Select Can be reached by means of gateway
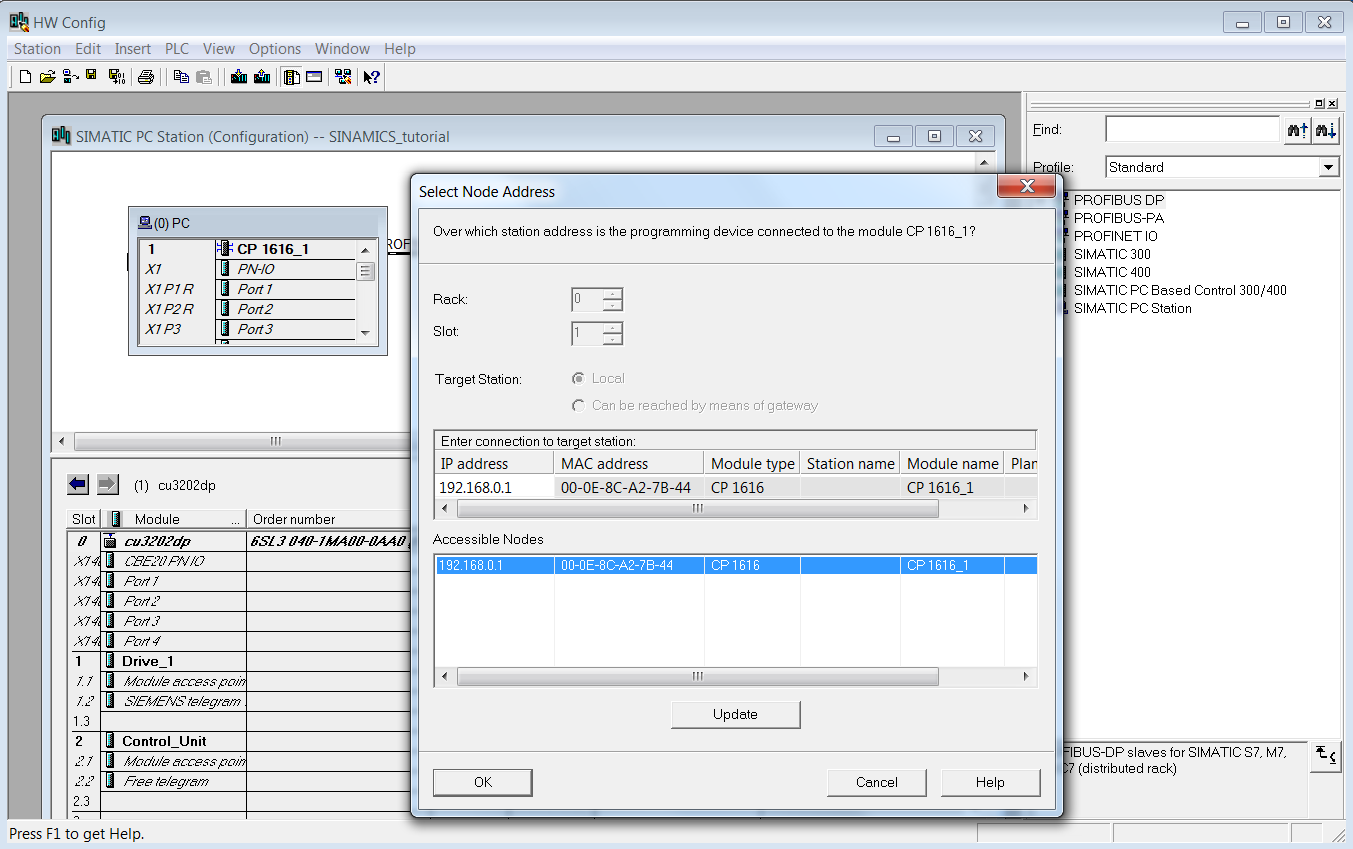 (578, 406)
